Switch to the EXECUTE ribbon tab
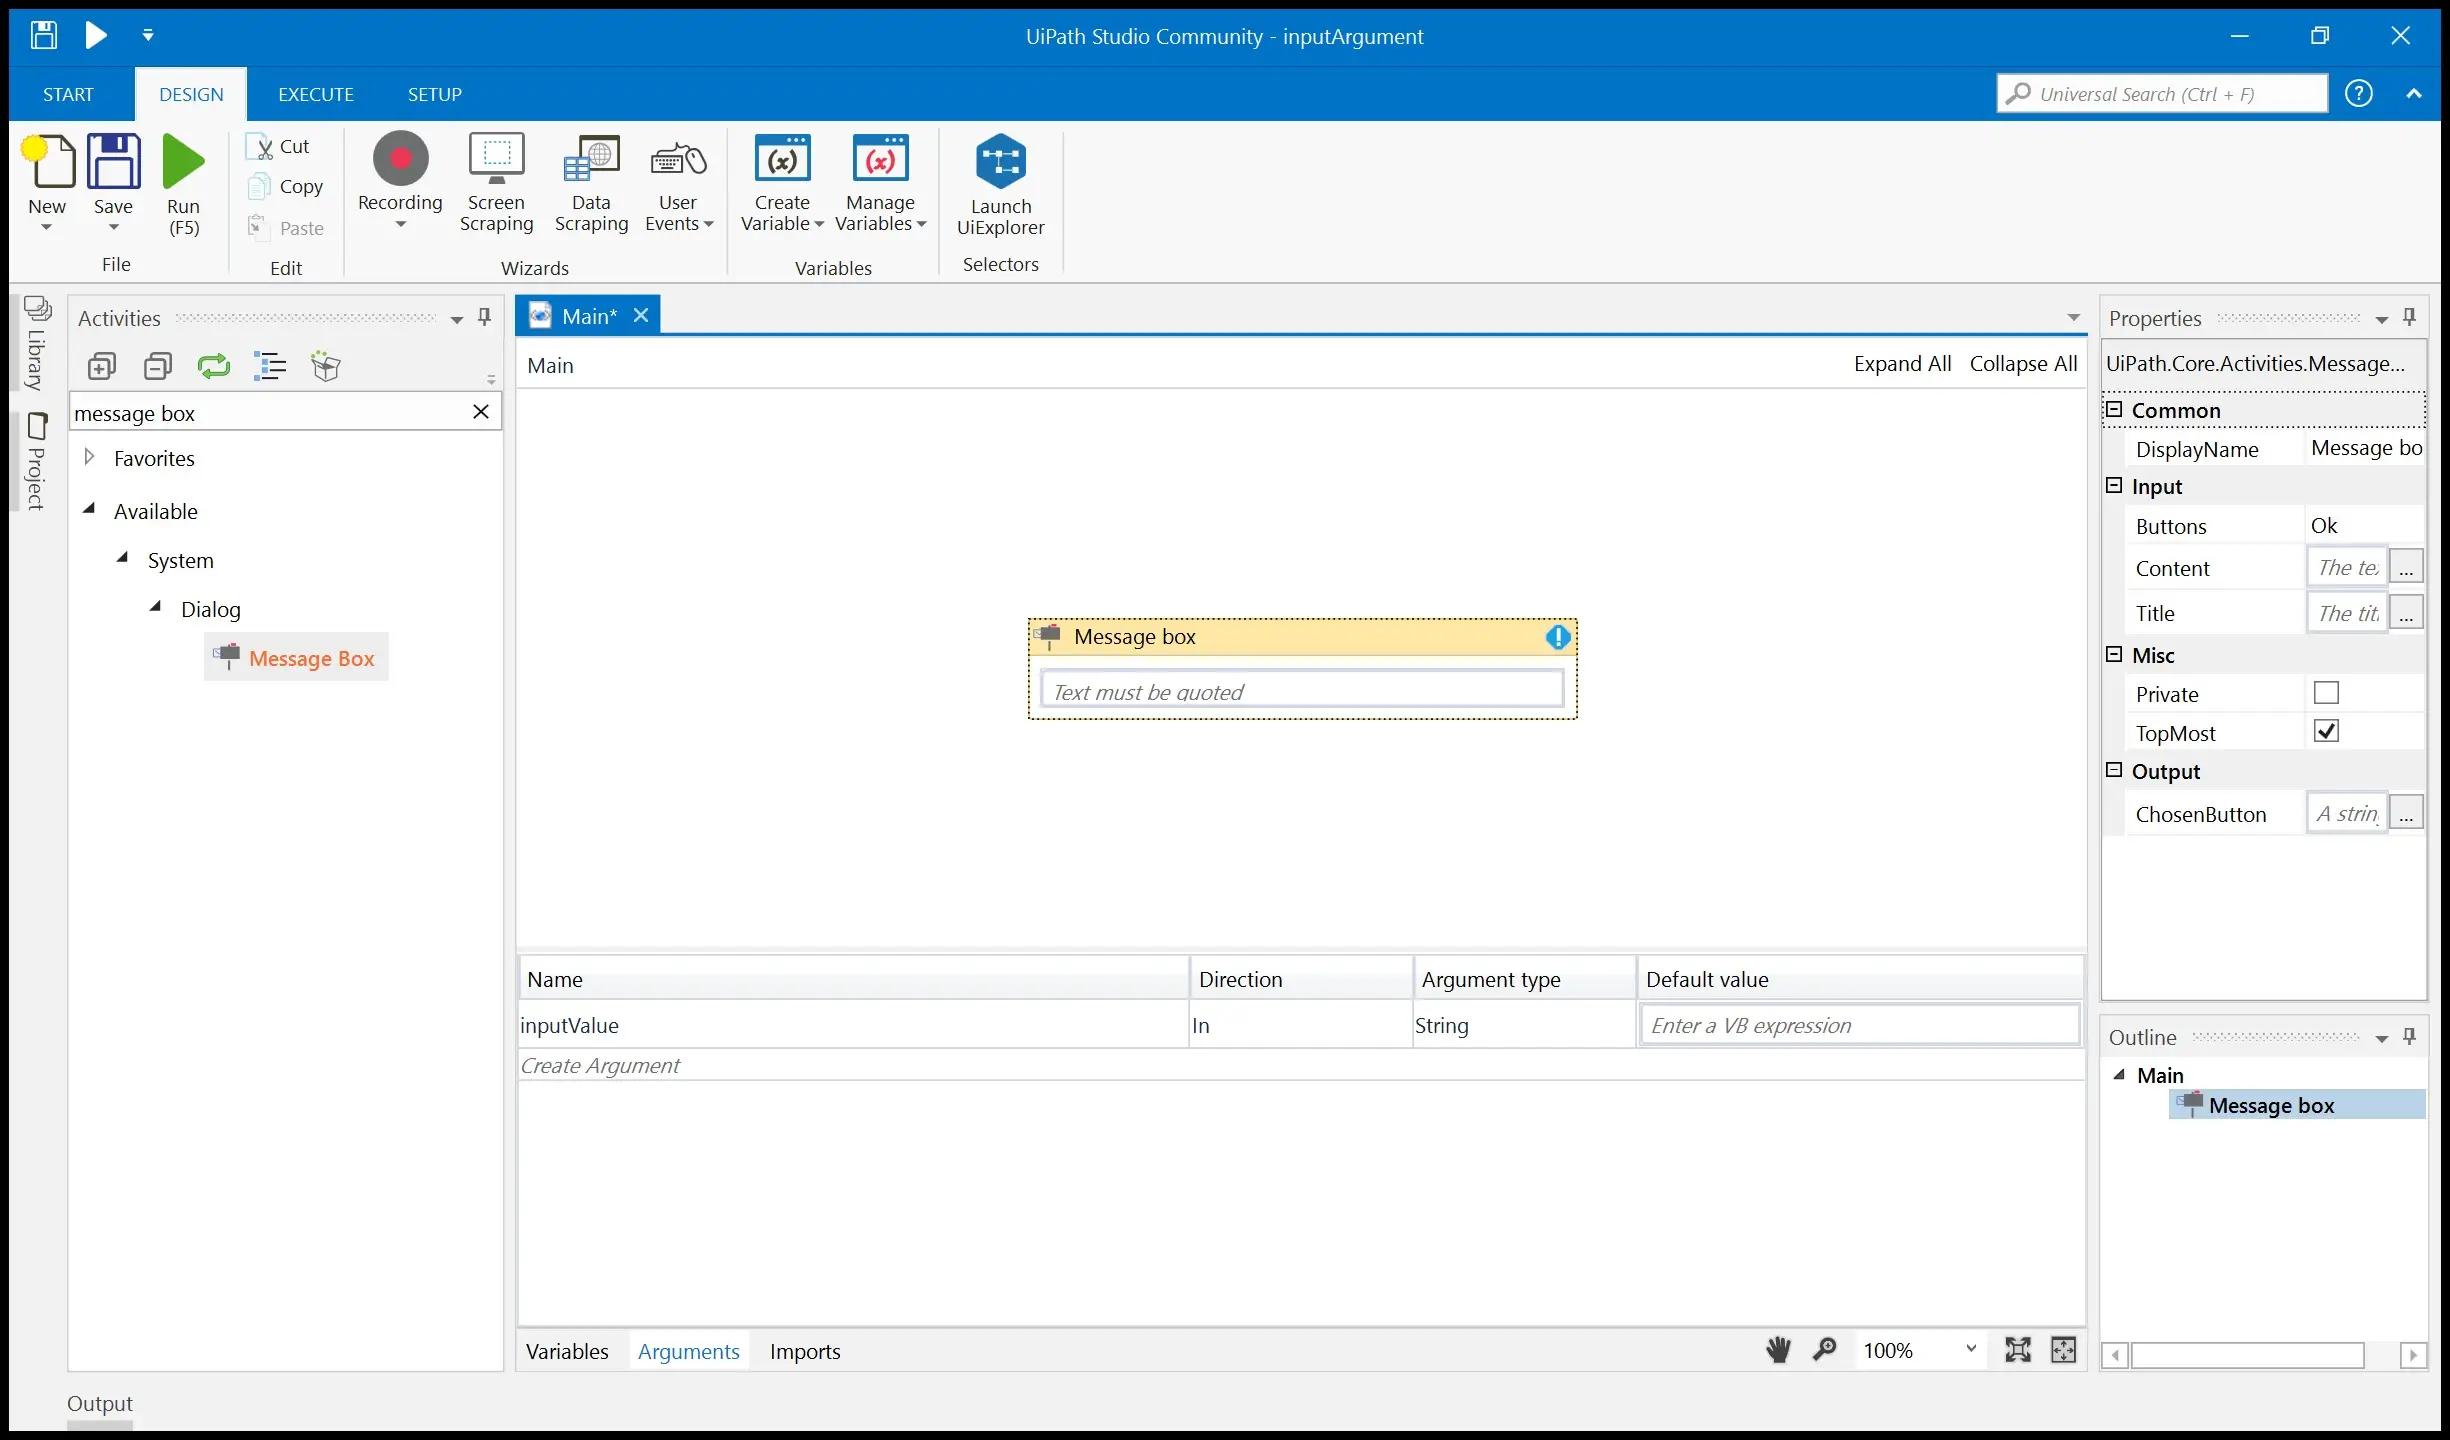This screenshot has width=2450, height=1440. point(316,94)
